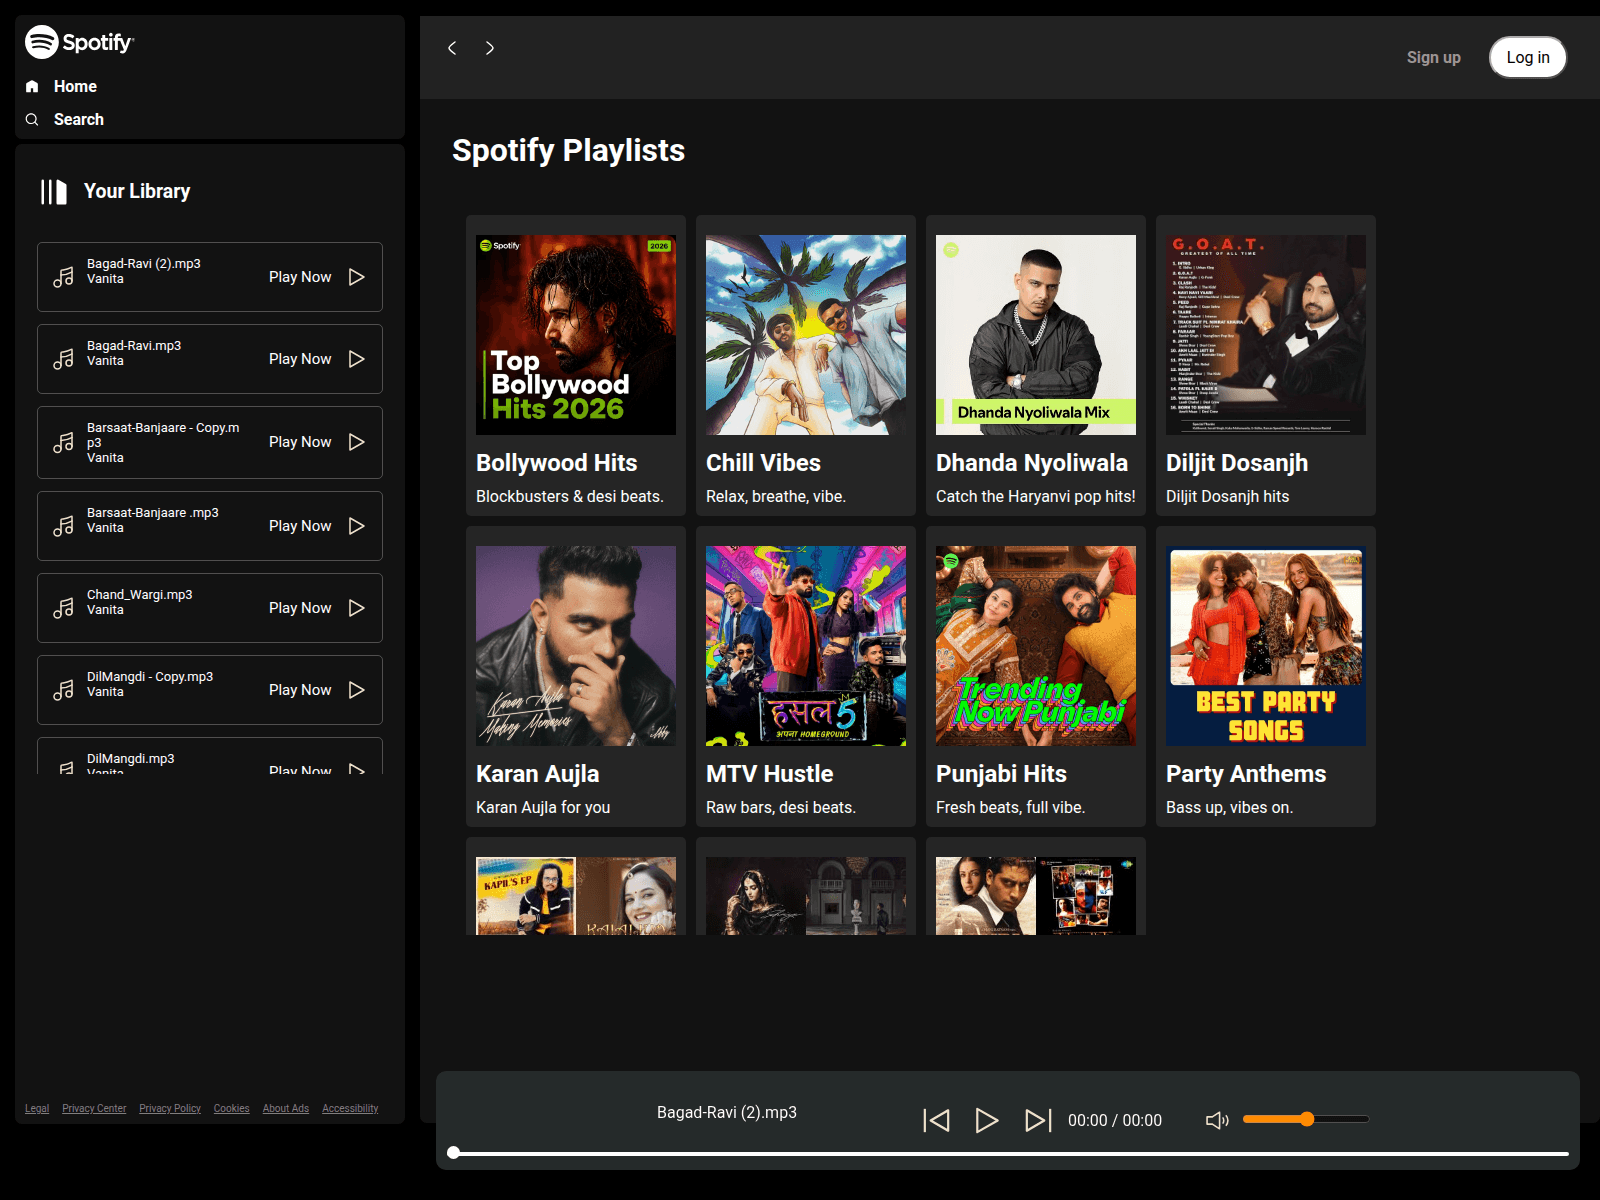Viewport: 1600px width, 1200px height.
Task: Click the player bar play button
Action: coord(987,1120)
